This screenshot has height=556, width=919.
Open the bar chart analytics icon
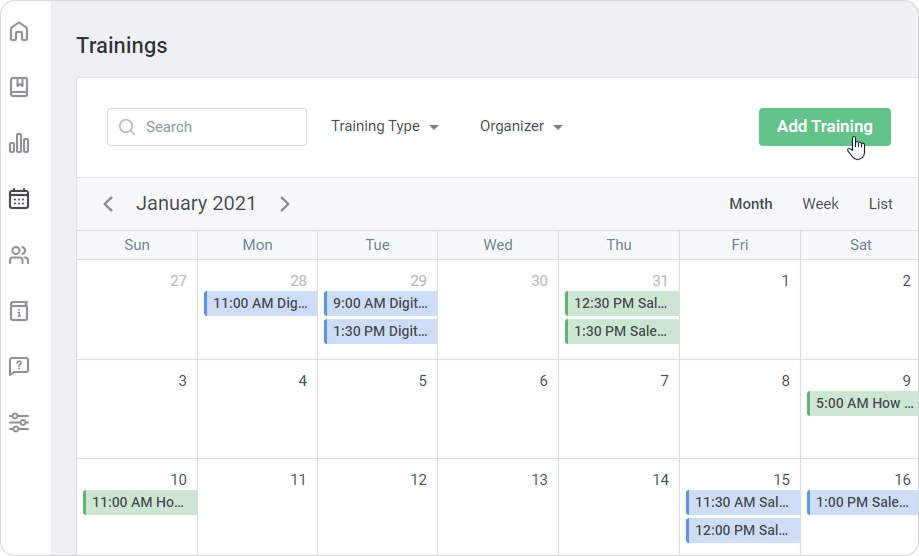[19, 143]
